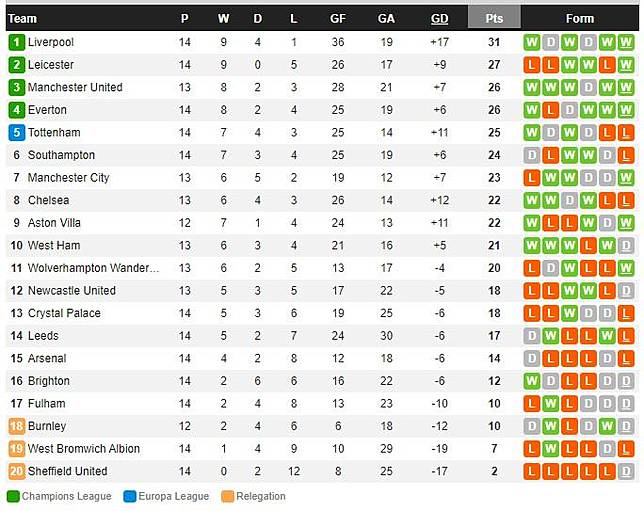Click Tottenham's blue position 5 badge

(x=16, y=132)
